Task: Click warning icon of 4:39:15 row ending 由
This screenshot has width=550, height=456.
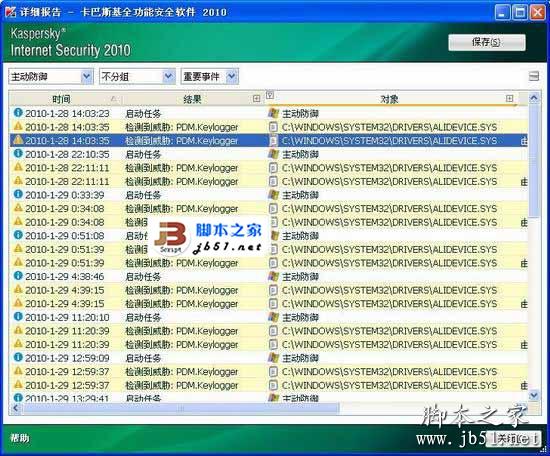Action: [18, 303]
